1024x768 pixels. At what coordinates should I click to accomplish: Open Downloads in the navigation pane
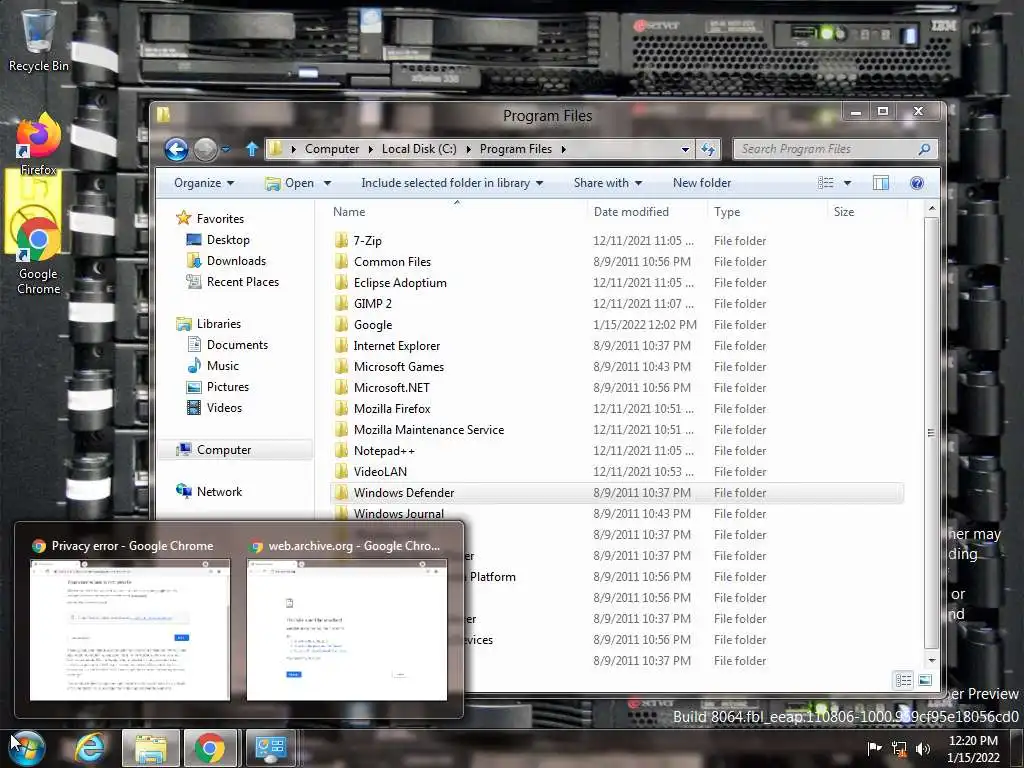click(226, 261)
